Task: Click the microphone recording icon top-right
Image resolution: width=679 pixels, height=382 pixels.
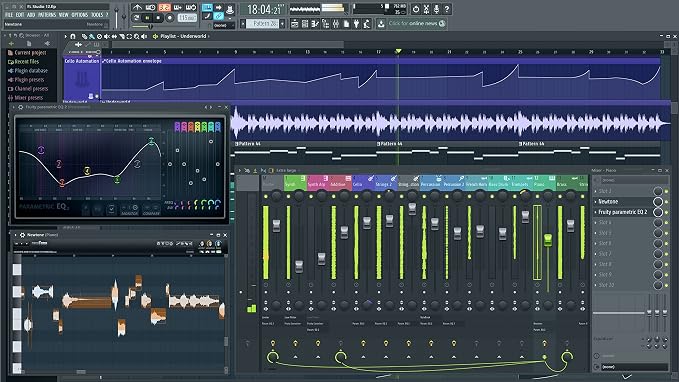Action: click(436, 9)
